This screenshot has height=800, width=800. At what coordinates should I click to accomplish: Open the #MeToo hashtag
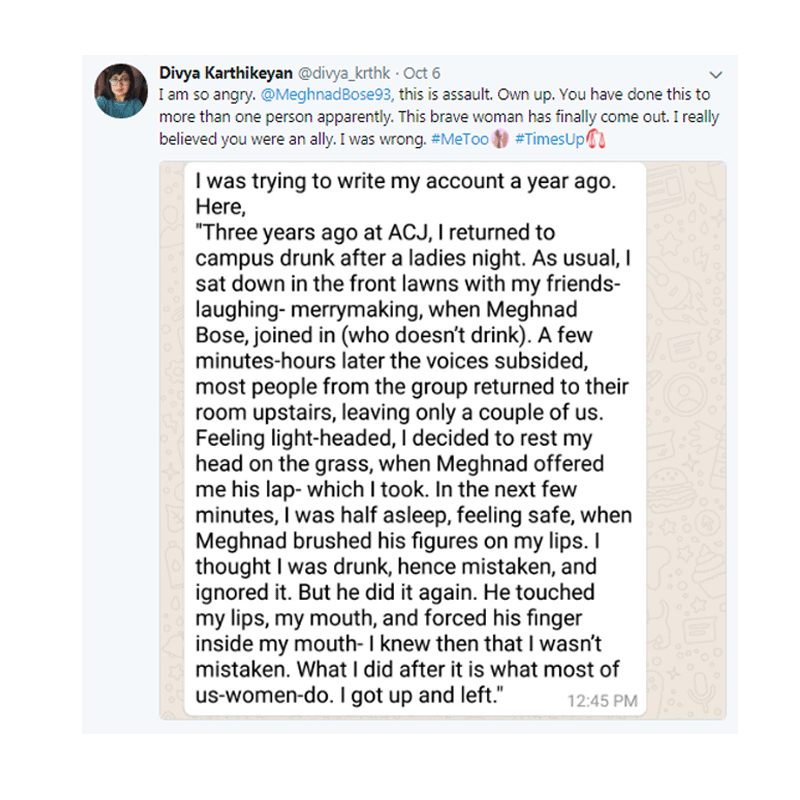[x=460, y=139]
